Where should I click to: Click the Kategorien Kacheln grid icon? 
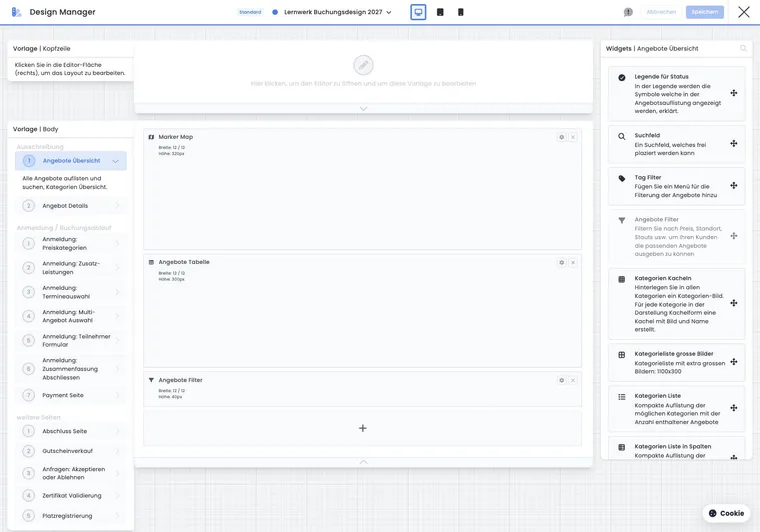pyautogui.click(x=621, y=279)
